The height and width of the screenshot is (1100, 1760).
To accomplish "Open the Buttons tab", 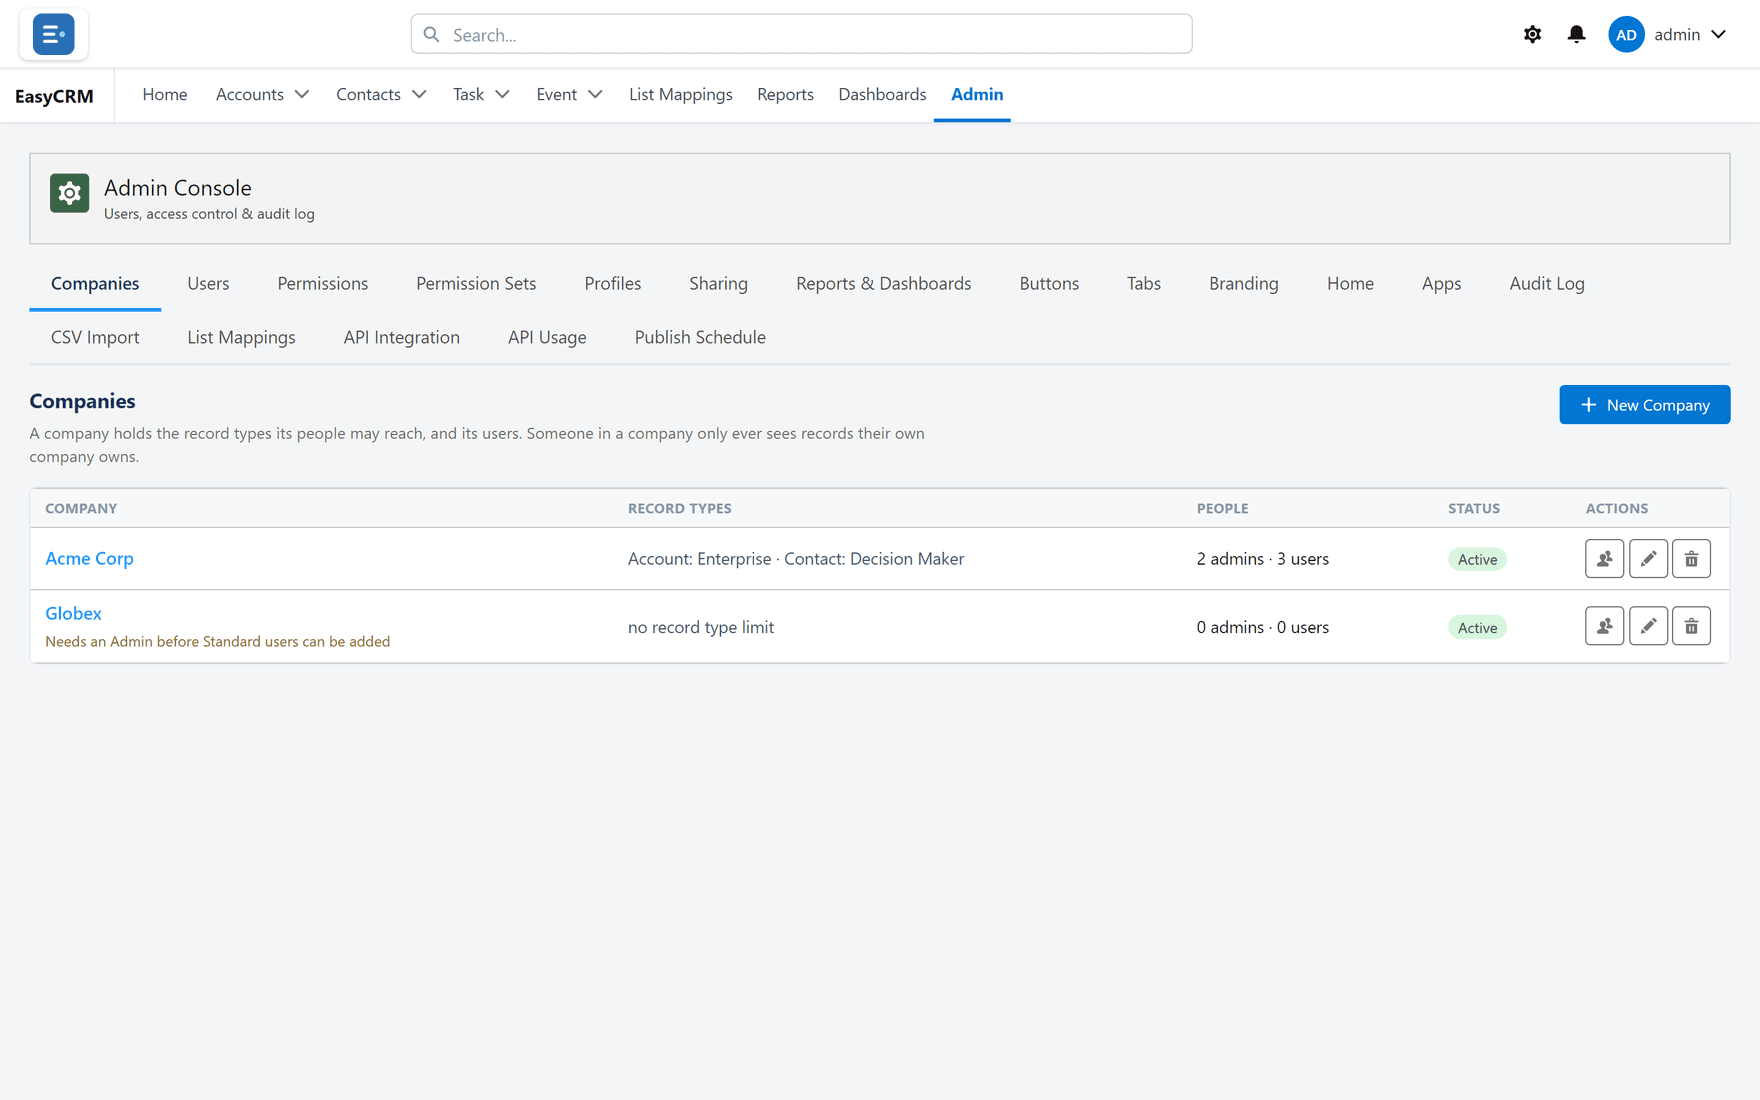I will point(1049,283).
